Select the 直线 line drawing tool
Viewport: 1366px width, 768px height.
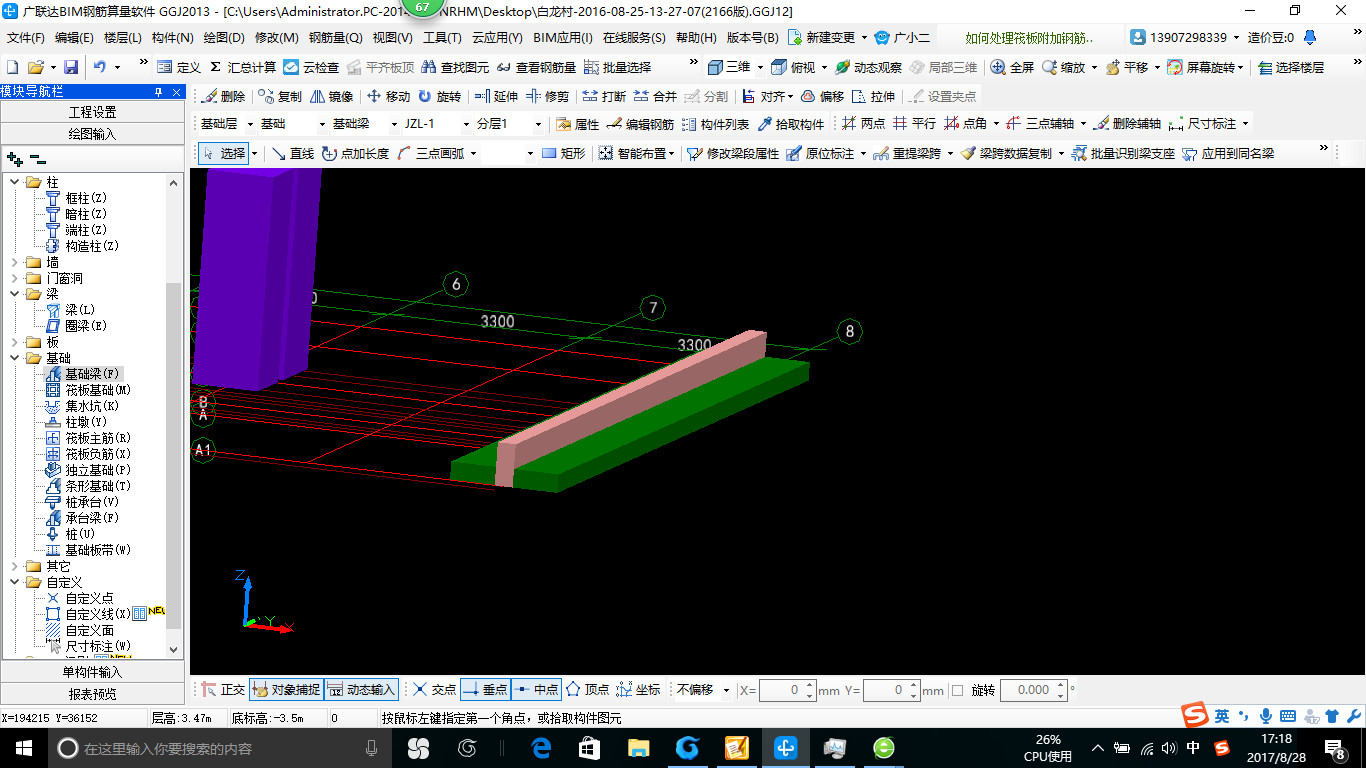point(292,154)
